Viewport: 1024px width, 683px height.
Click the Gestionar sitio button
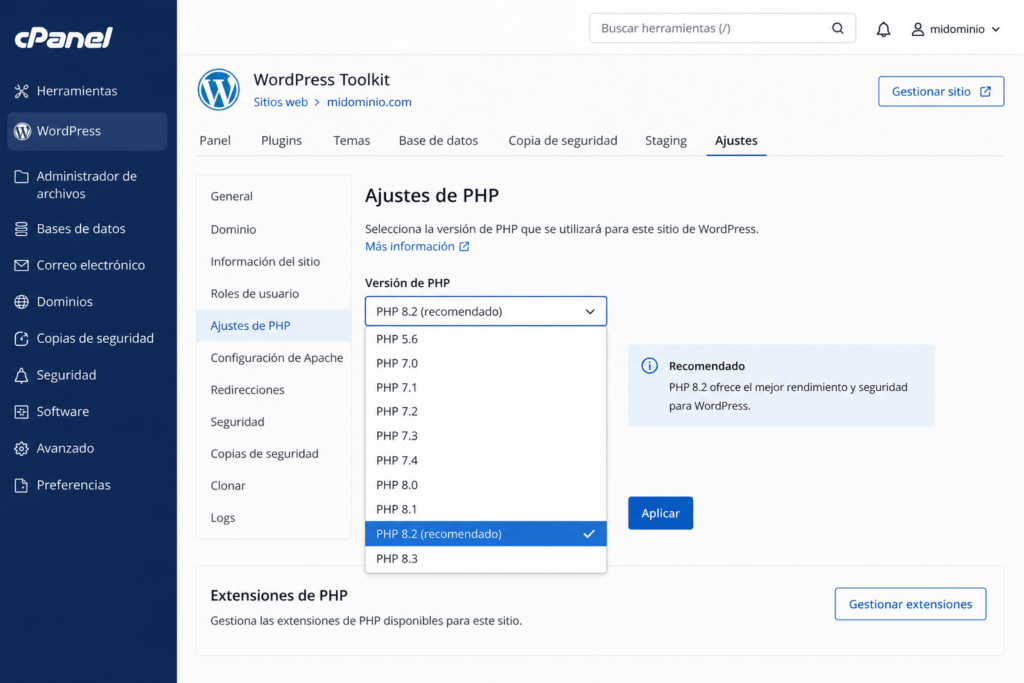[x=941, y=91]
